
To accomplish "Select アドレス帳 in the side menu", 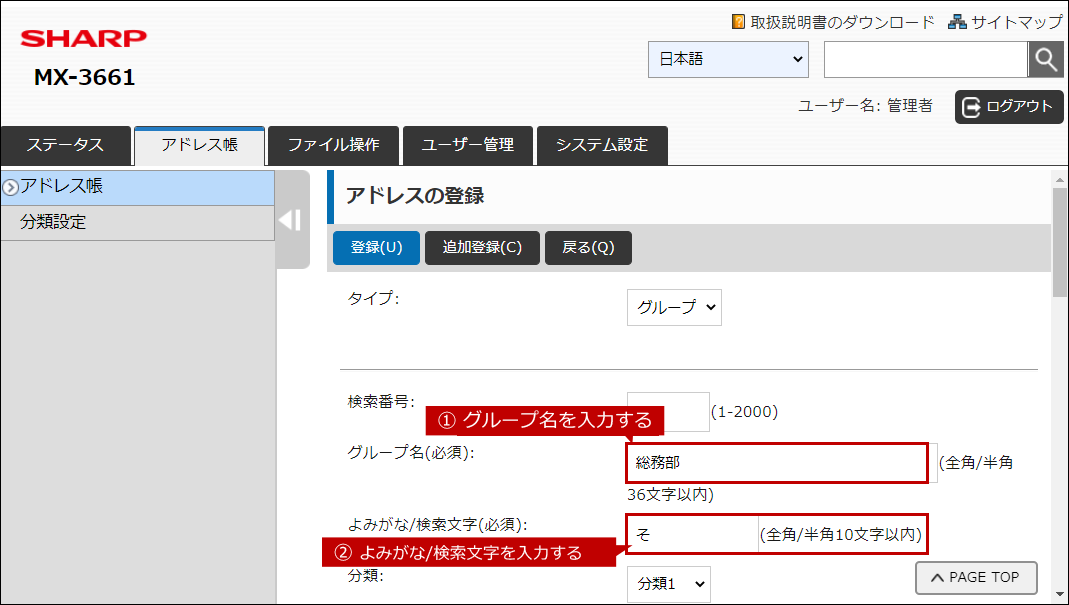I will (x=138, y=188).
